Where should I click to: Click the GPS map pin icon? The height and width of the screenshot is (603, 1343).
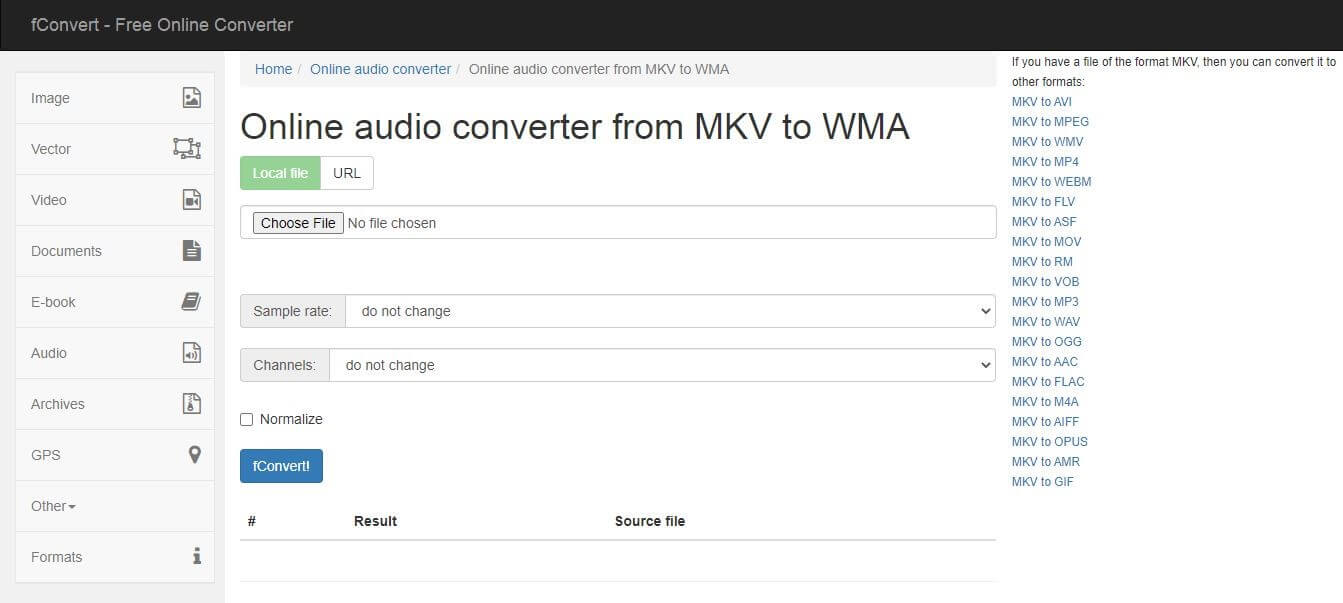point(195,455)
